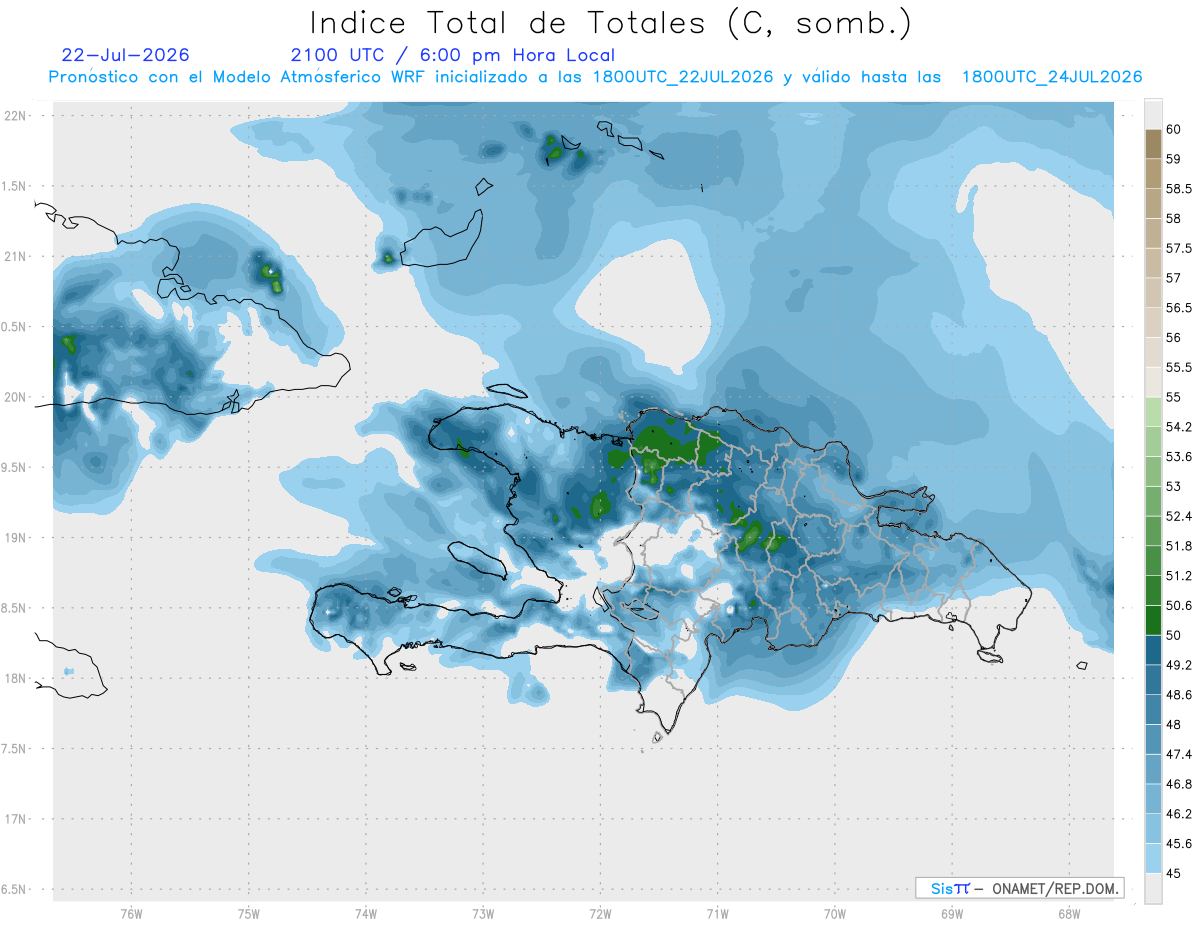Click the '17N' latitude label
The width and height of the screenshot is (1200, 927).
pyautogui.click(x=16, y=820)
